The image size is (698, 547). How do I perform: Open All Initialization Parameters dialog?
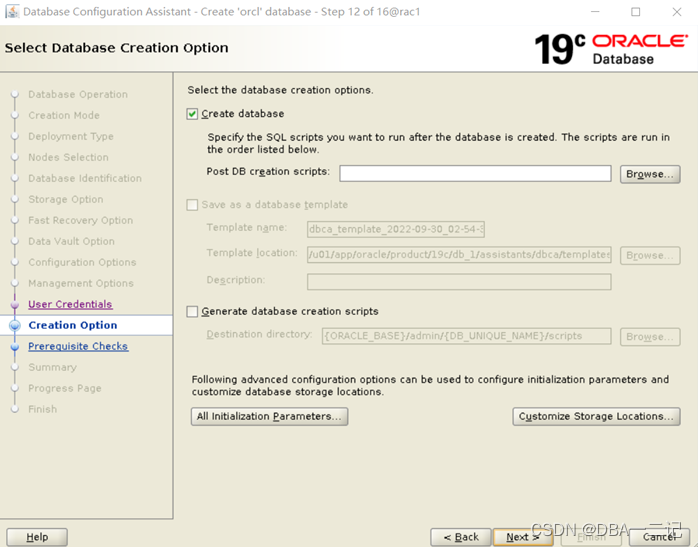[269, 417]
